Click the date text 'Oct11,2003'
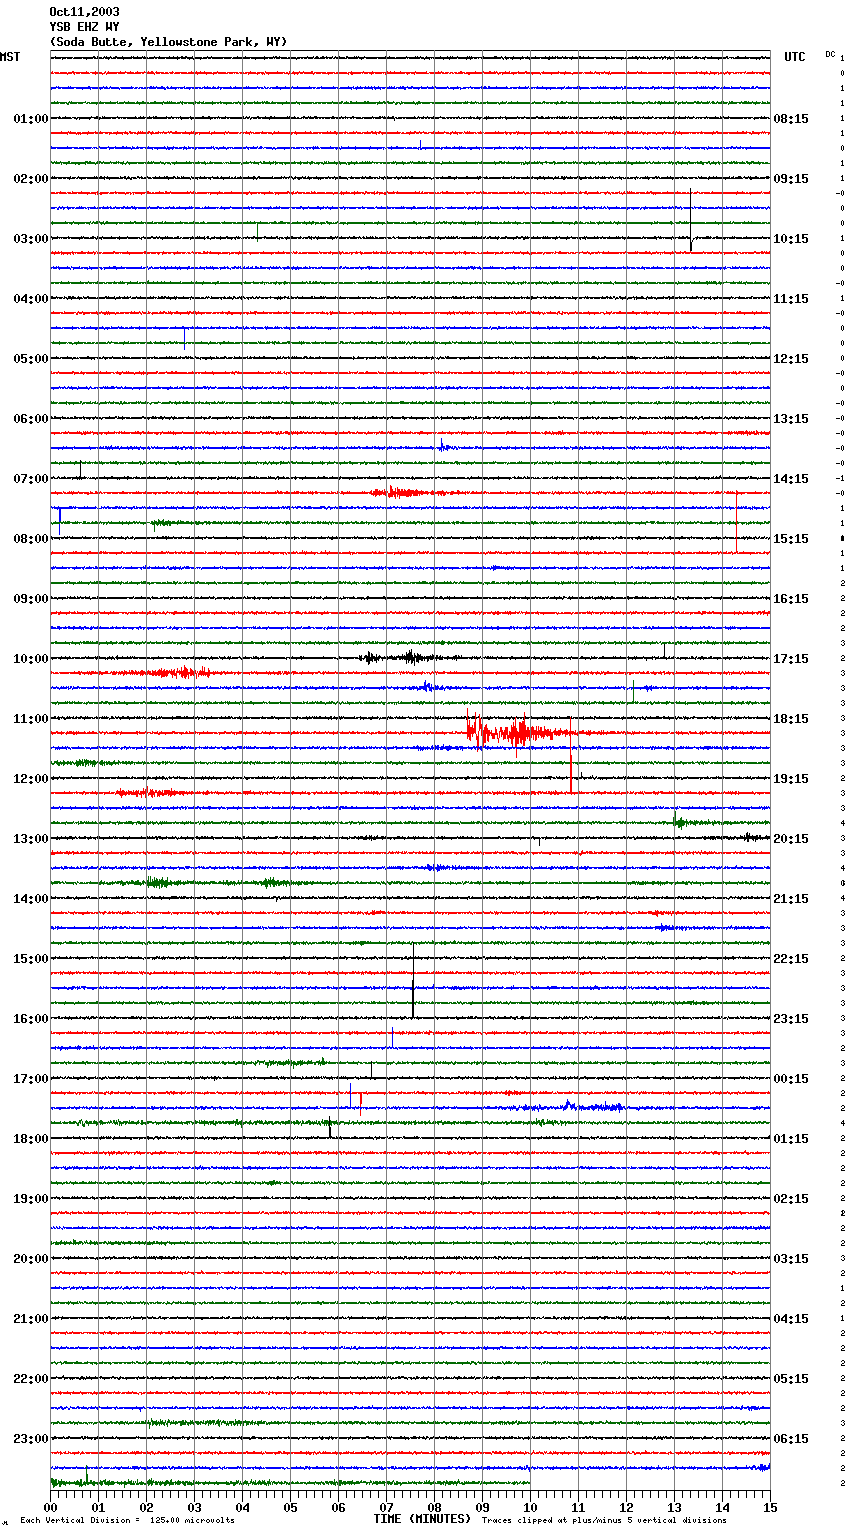 (84, 12)
